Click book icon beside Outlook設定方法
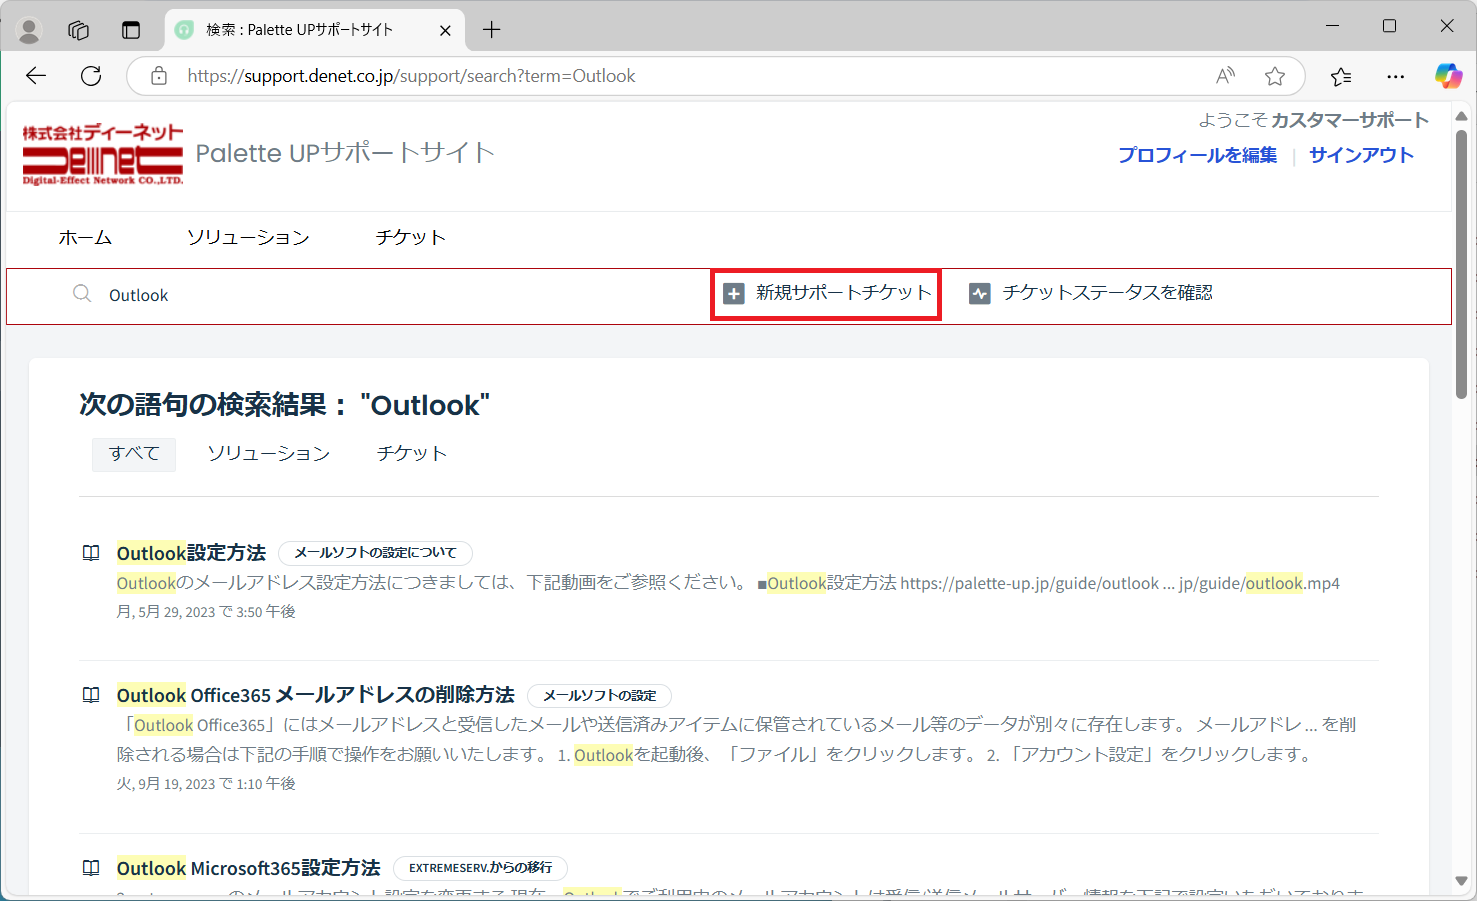 (91, 553)
